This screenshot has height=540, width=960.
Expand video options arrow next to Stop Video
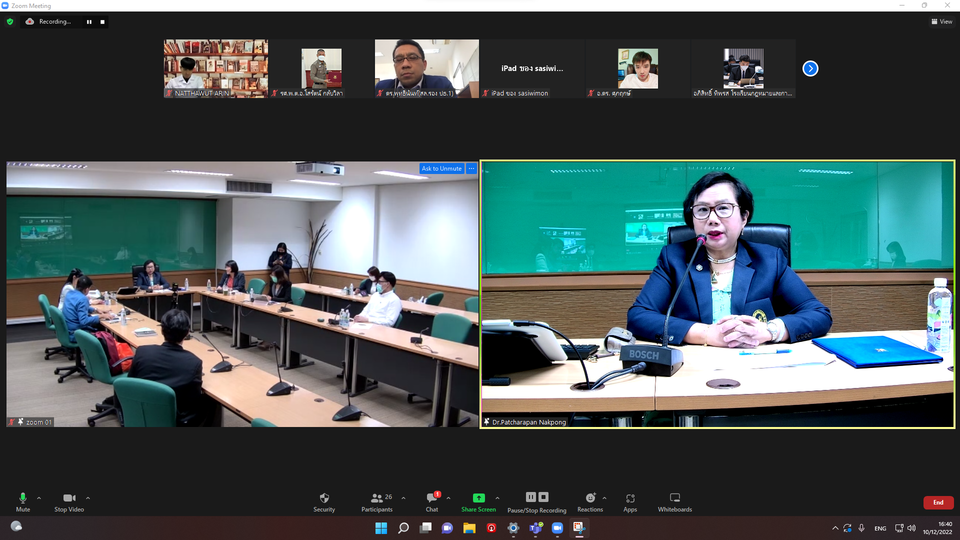(88, 497)
